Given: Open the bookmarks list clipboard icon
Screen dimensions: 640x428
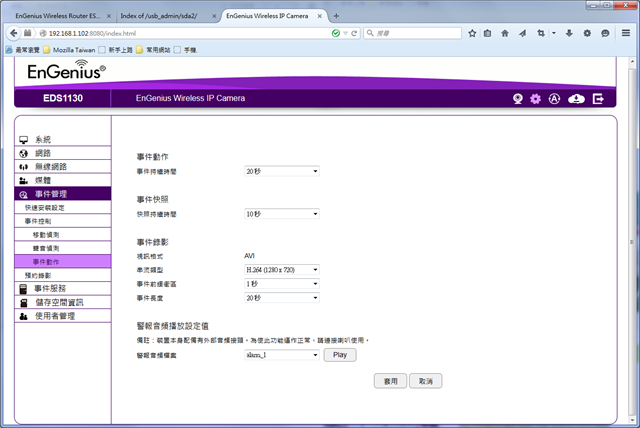Looking at the screenshot, I should (487, 33).
